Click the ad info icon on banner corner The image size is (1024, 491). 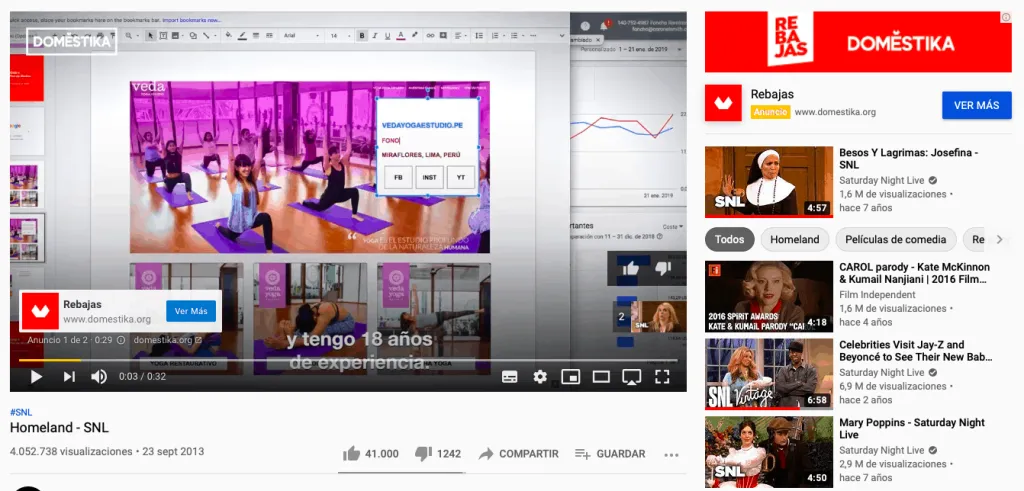tap(1006, 17)
